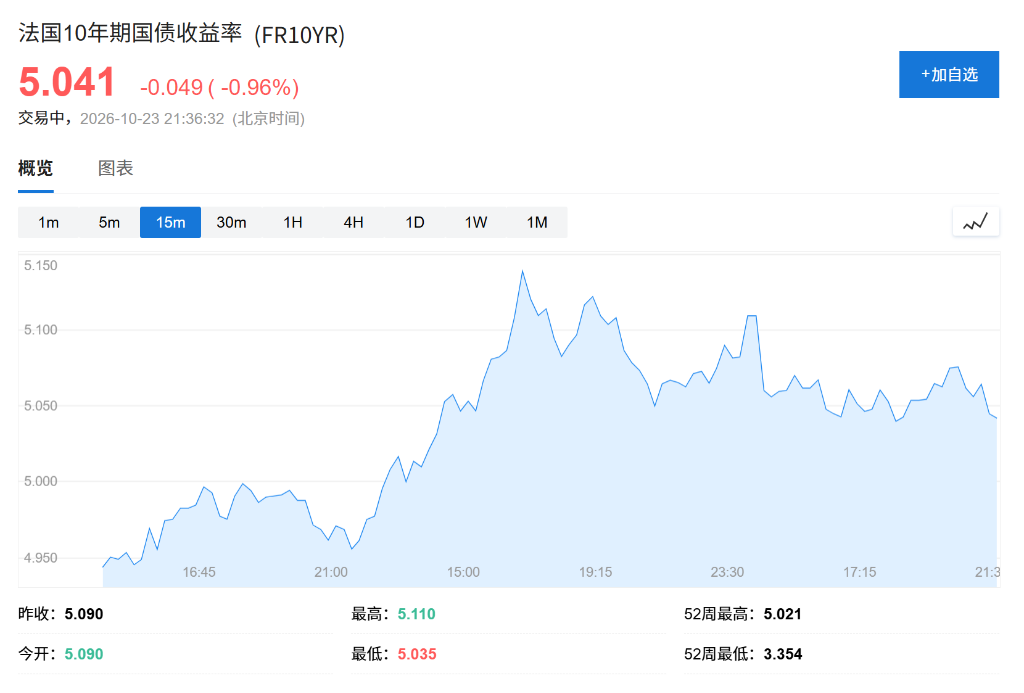Select the 1D interval
Image resolution: width=1024 pixels, height=693 pixels.
click(415, 222)
